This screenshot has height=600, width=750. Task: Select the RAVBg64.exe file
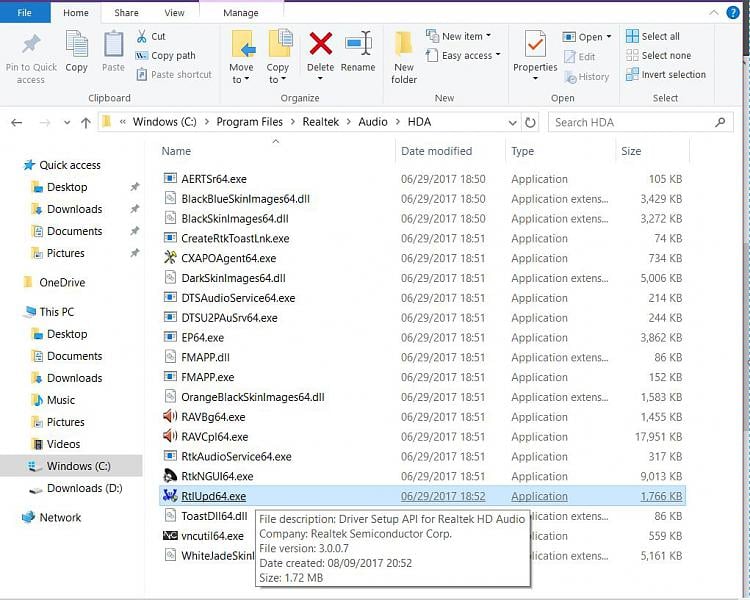click(x=205, y=417)
